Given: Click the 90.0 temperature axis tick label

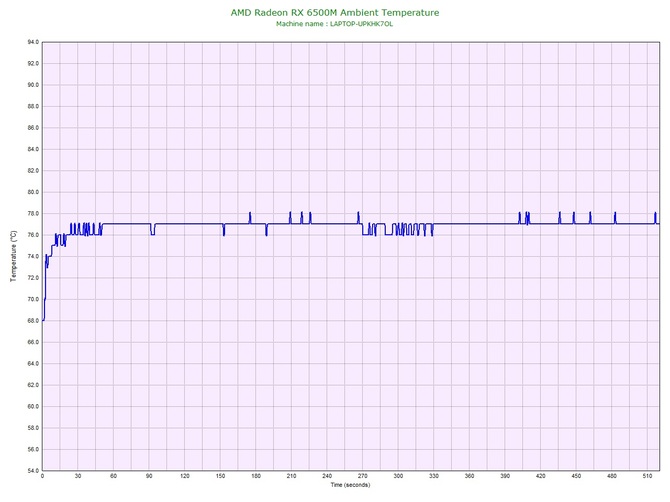Looking at the screenshot, I should (33, 85).
